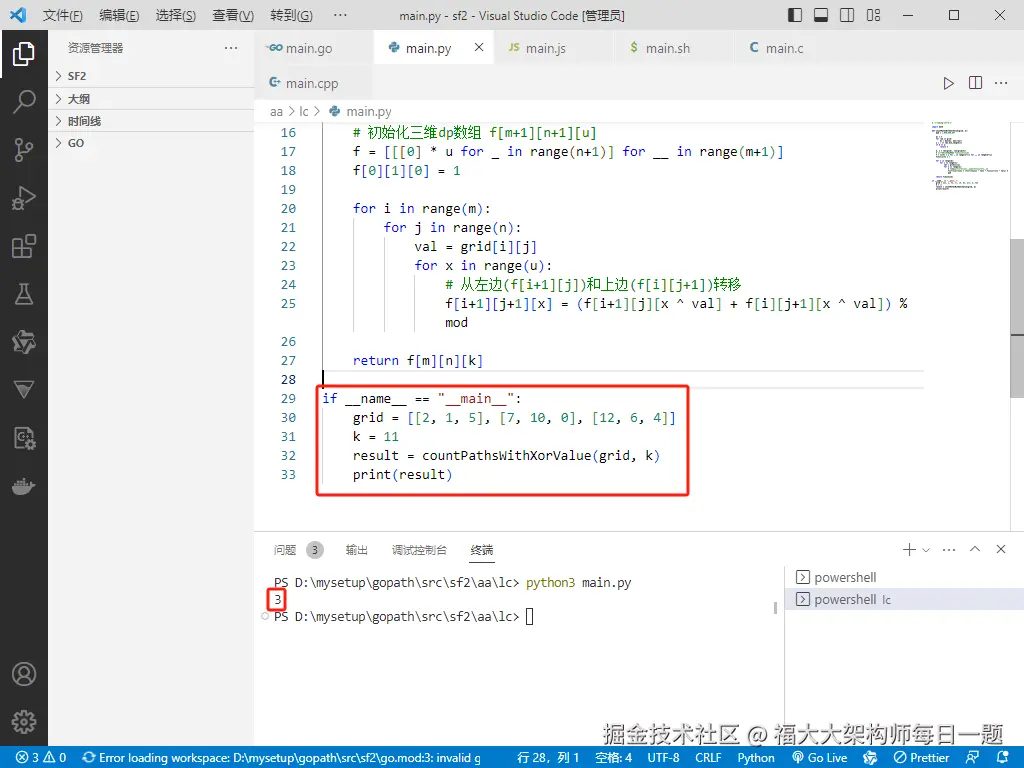The height and width of the screenshot is (768, 1024).
Task: Open the Source Control view icon
Action: coord(24,150)
